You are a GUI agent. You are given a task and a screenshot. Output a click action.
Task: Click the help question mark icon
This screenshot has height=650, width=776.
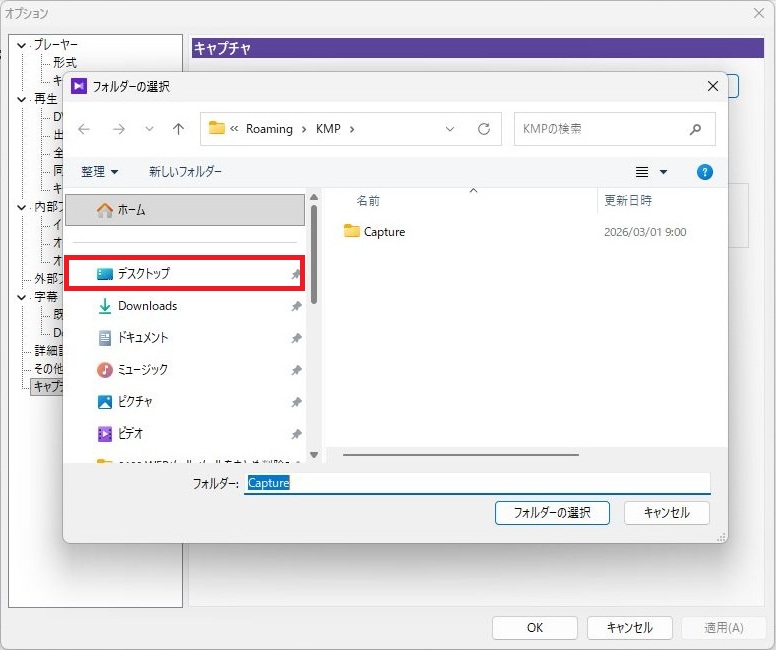tap(704, 172)
